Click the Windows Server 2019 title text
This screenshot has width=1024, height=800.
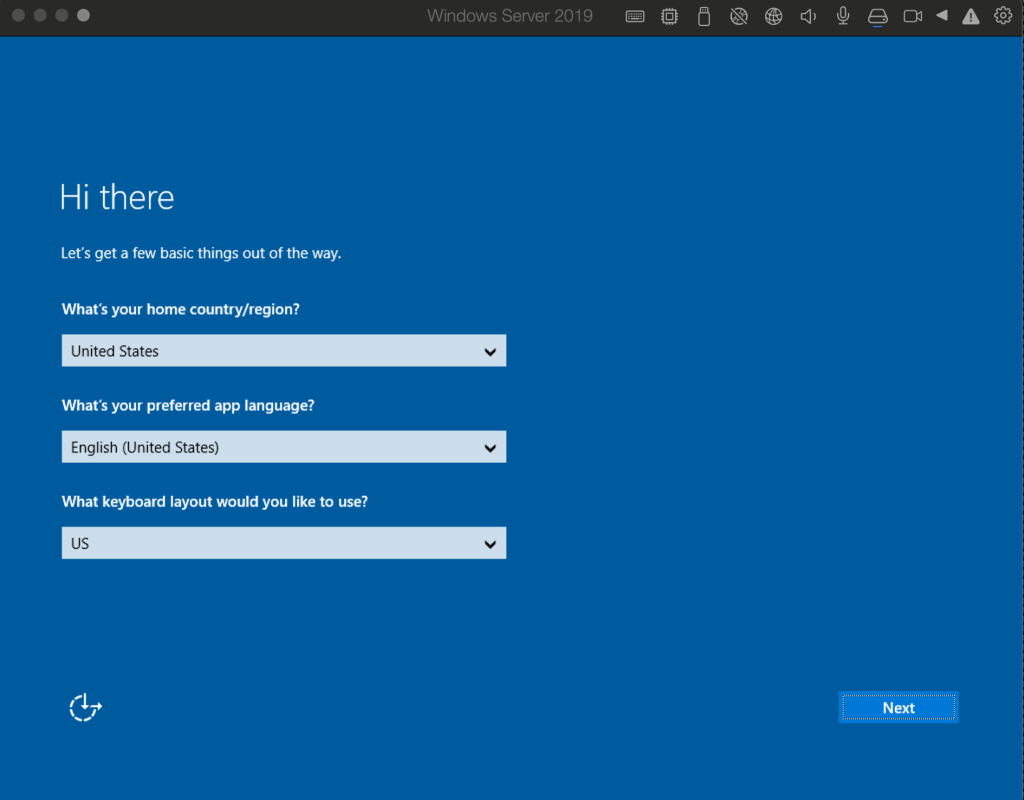[509, 16]
